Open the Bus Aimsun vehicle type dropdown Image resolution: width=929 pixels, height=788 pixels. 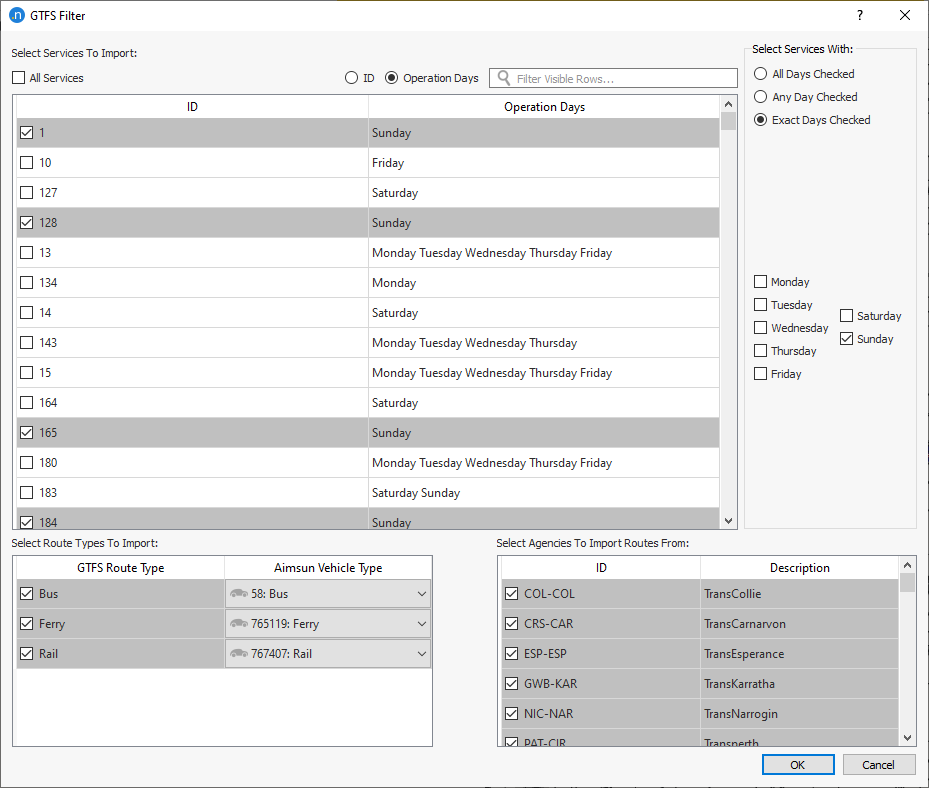pyautogui.click(x=420, y=594)
